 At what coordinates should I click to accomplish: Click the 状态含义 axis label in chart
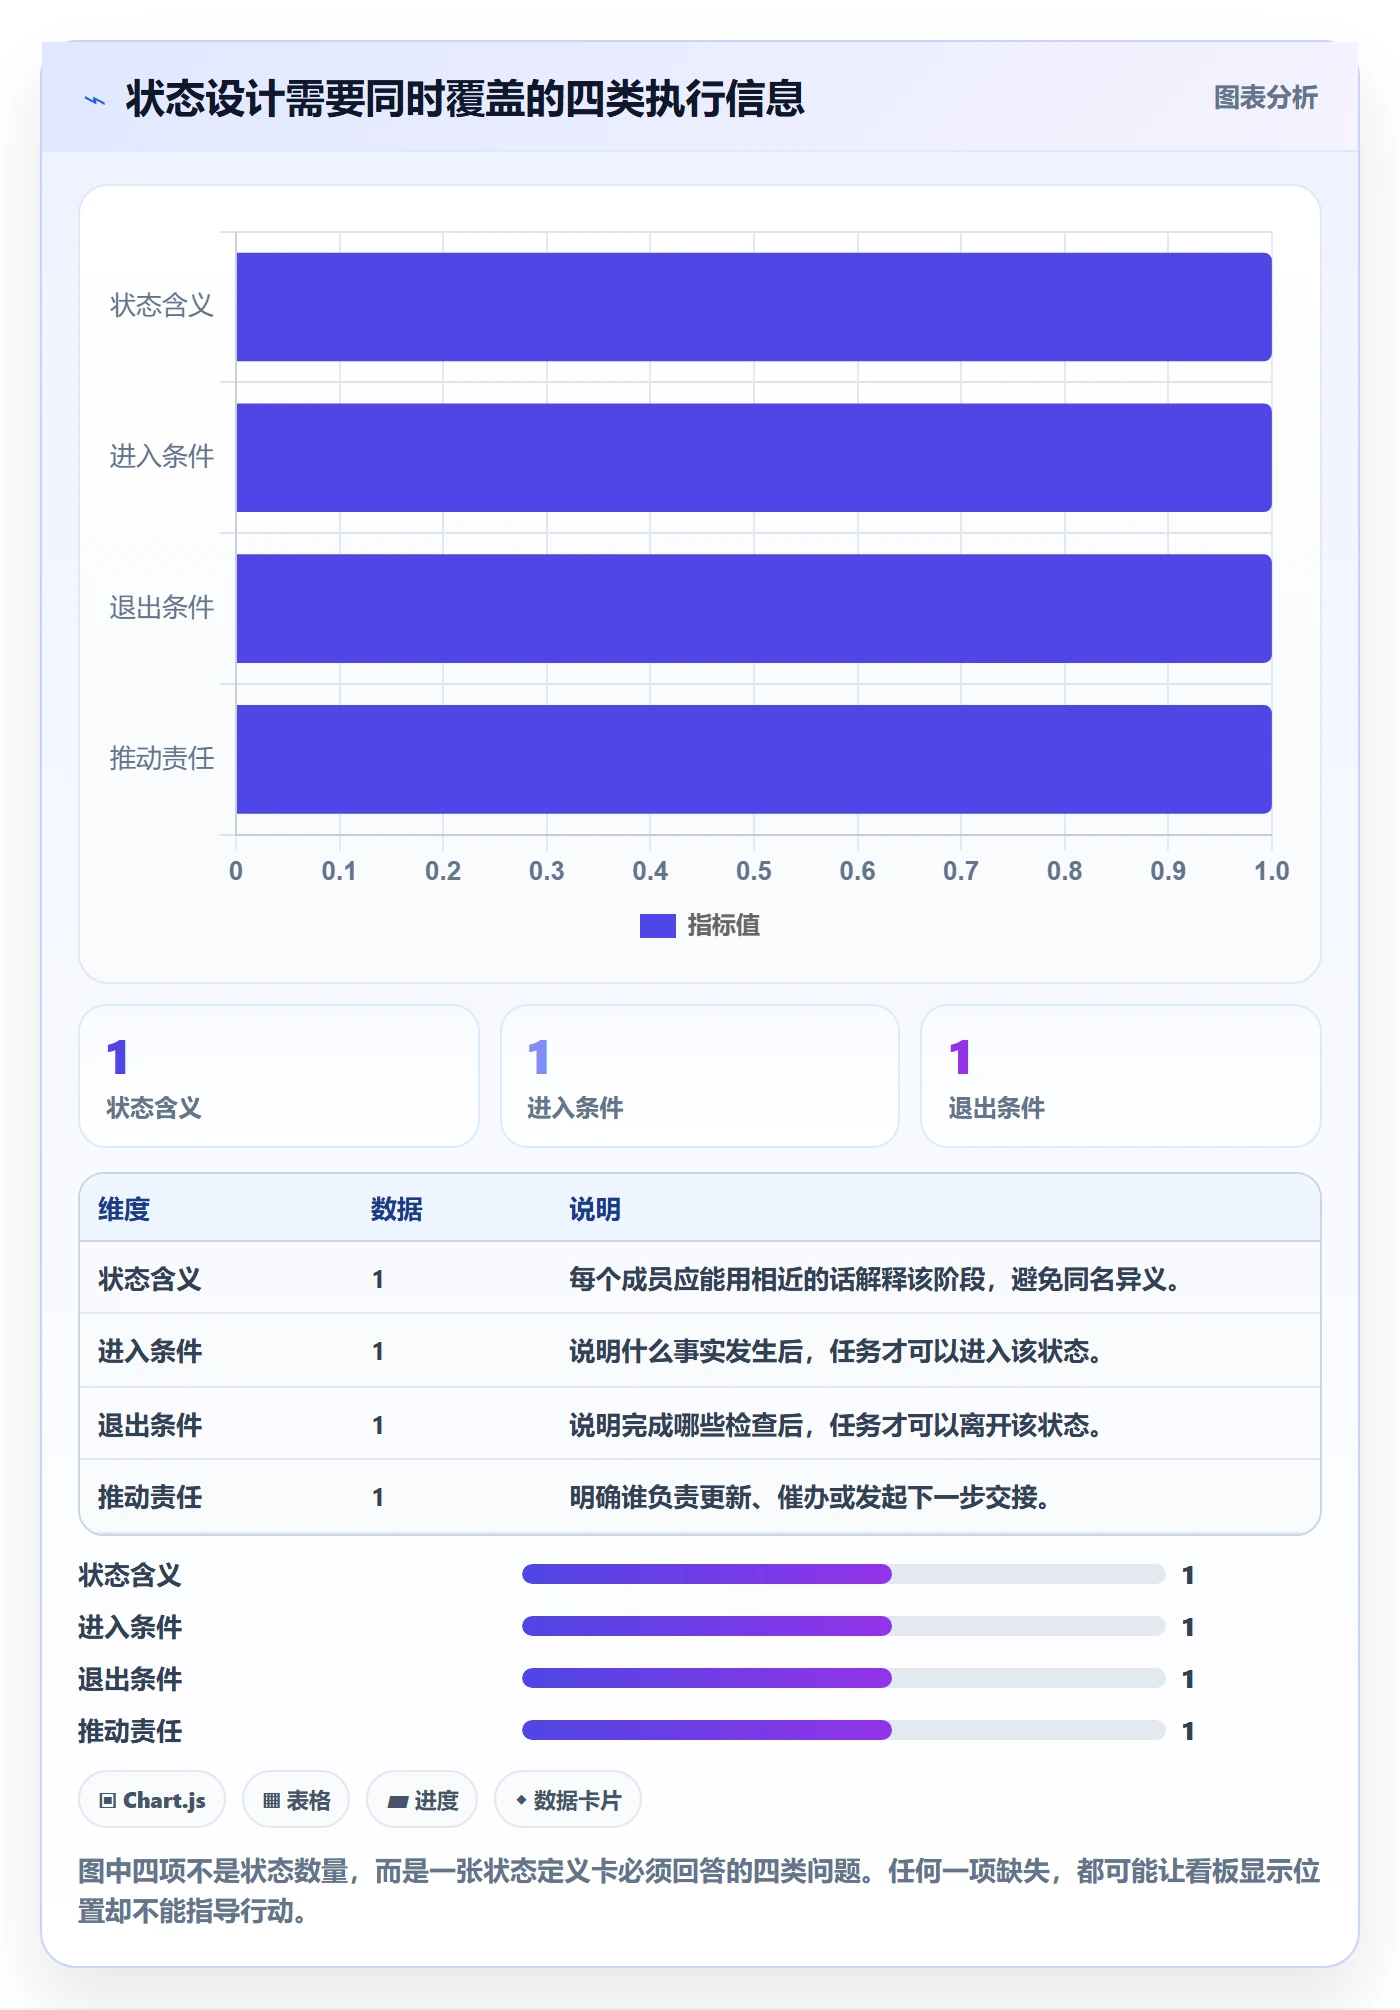162,306
